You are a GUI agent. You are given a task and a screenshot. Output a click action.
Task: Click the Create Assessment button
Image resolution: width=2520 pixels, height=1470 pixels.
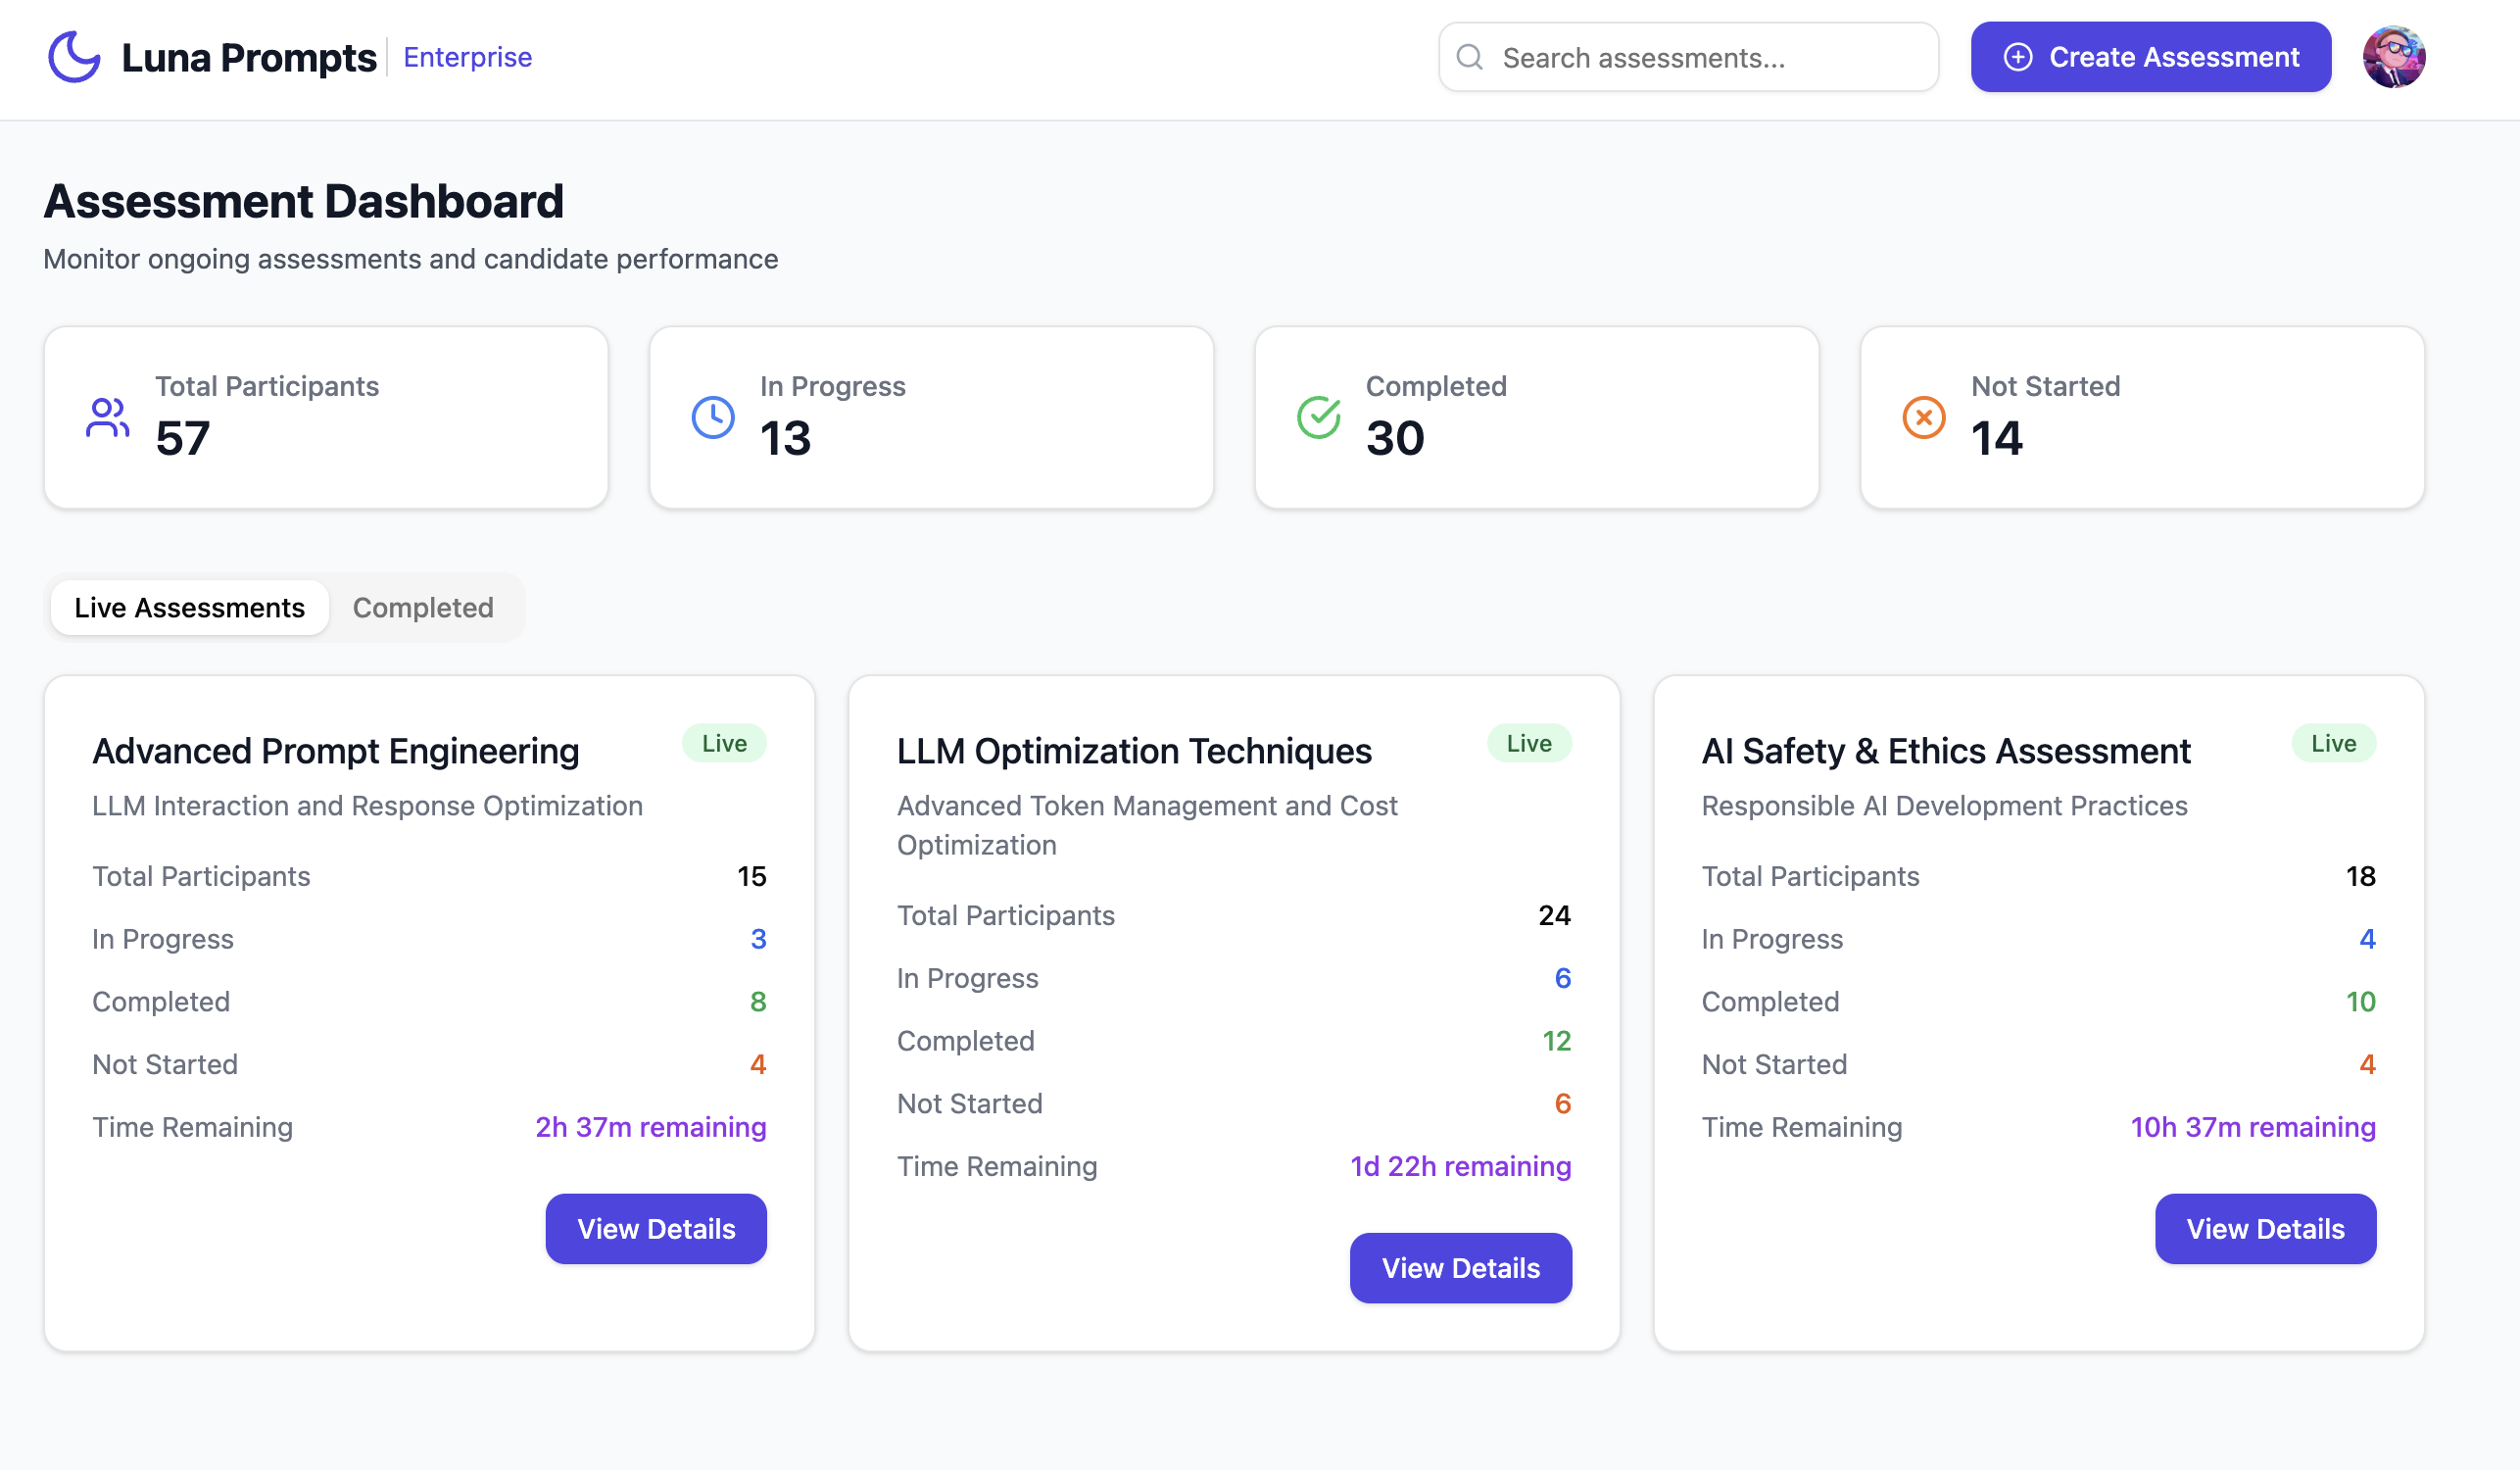click(x=2150, y=57)
